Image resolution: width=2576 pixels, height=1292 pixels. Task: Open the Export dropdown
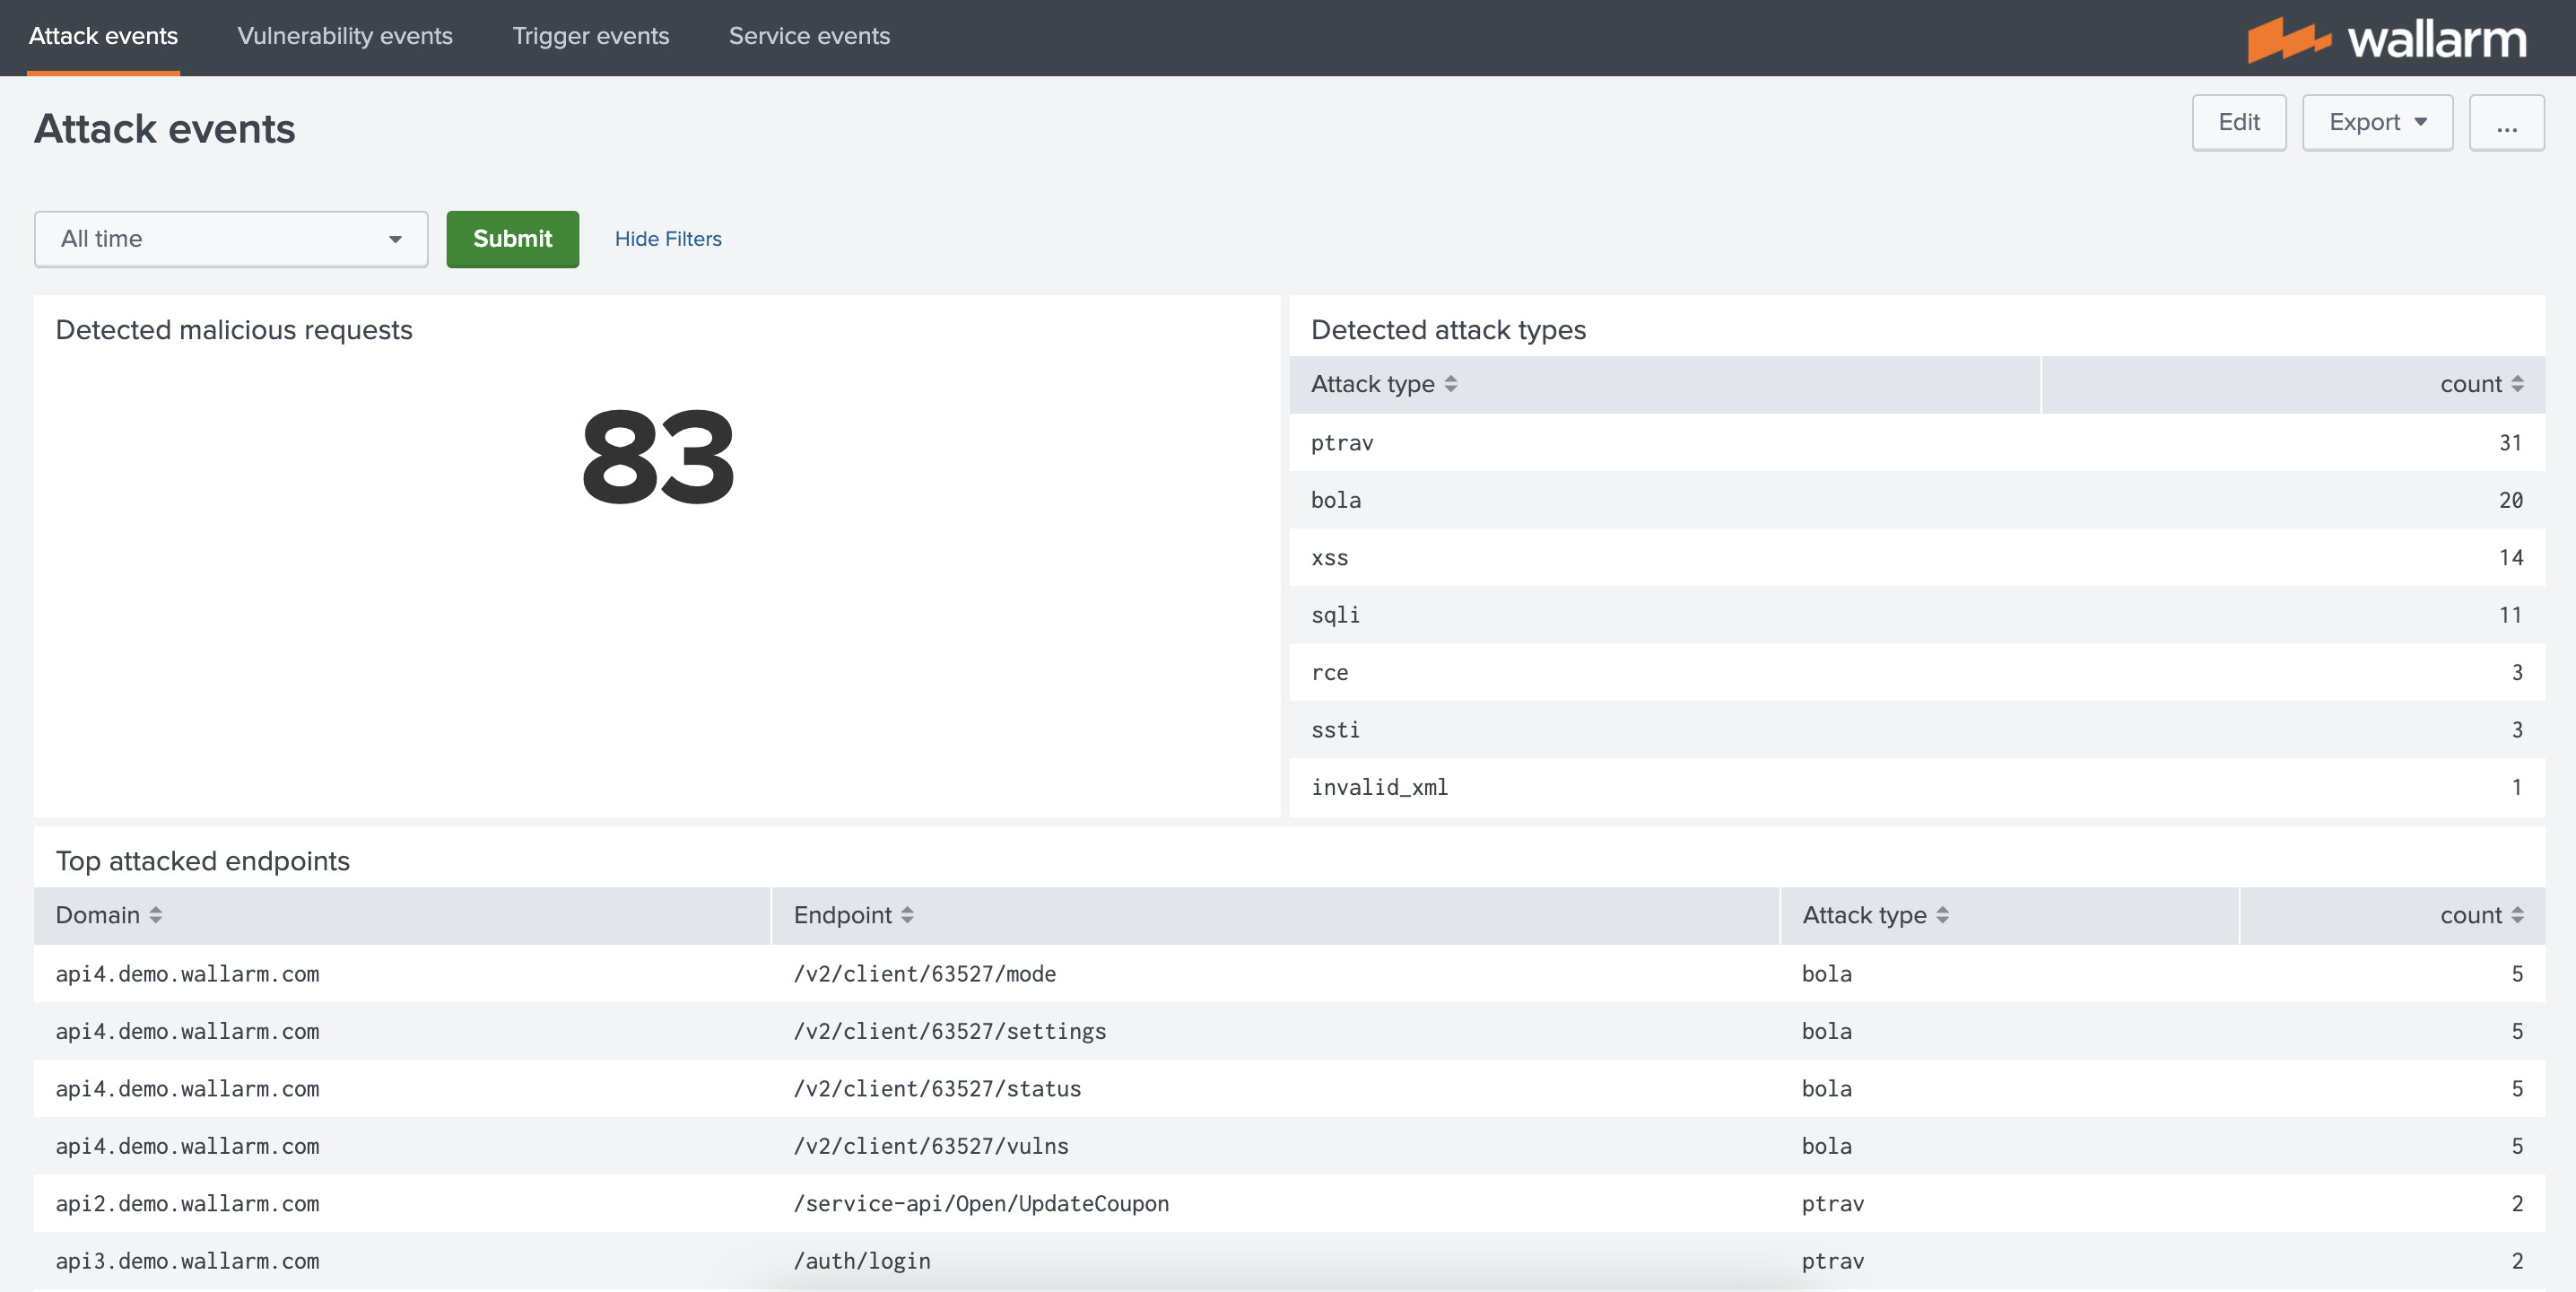coord(2376,122)
